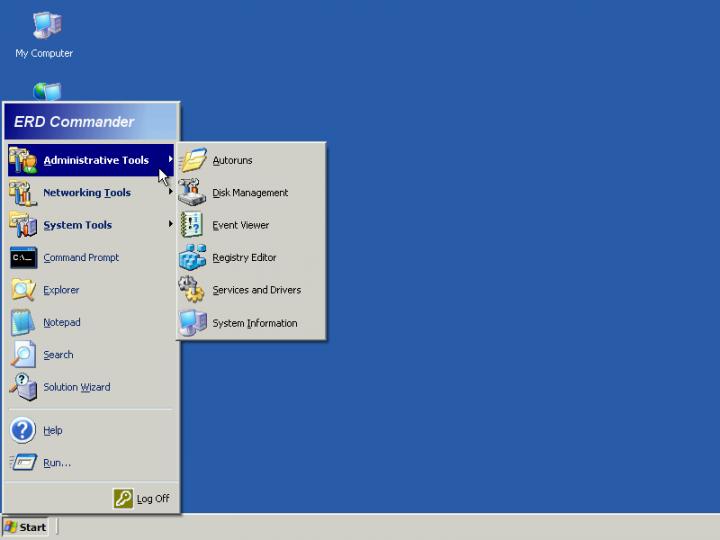720x540 pixels.
Task: Click the Start button on taskbar
Action: click(25, 527)
